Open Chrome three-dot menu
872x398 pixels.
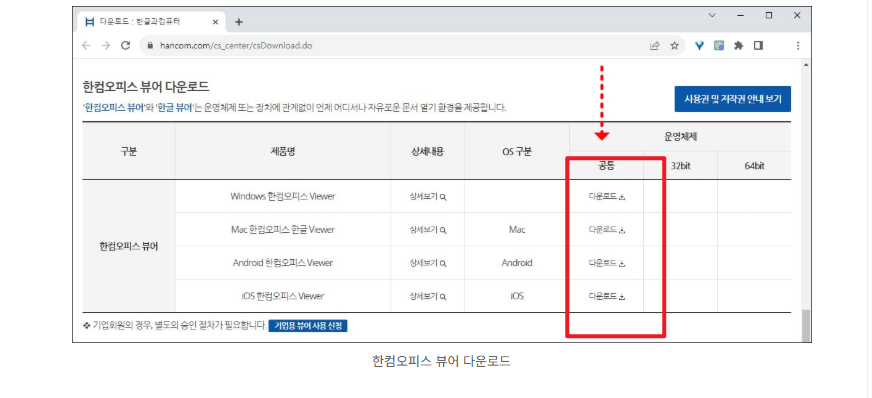798,46
